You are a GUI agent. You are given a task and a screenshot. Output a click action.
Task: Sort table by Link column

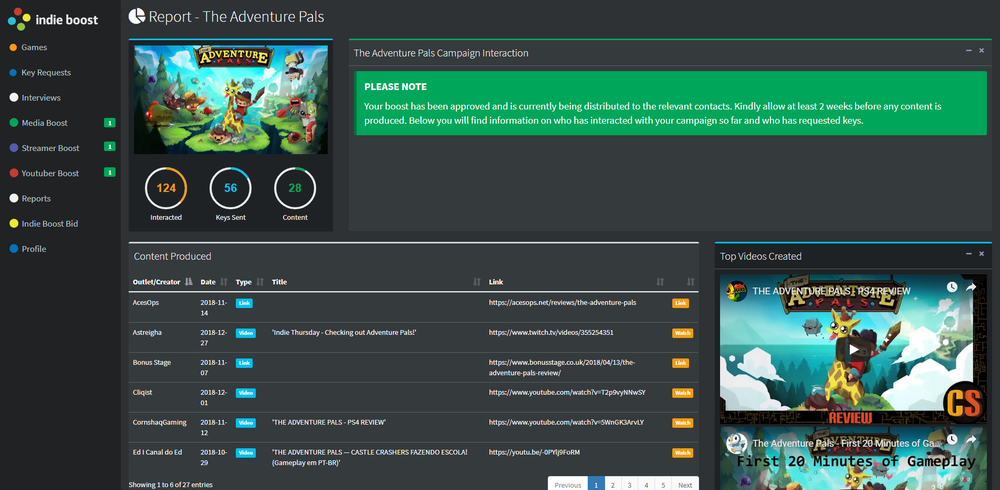point(577,281)
